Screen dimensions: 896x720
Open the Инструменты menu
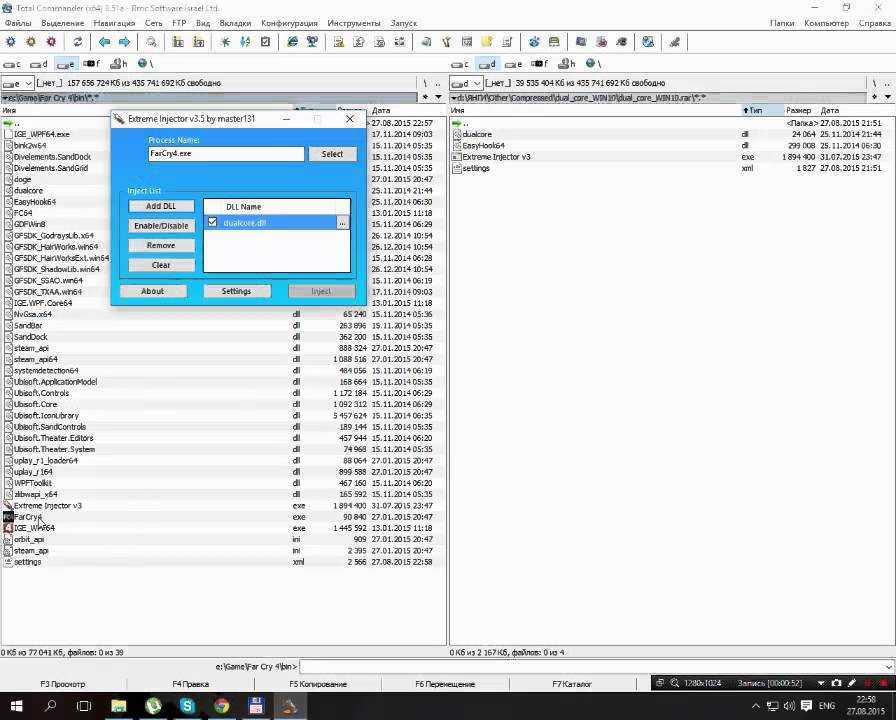point(354,23)
